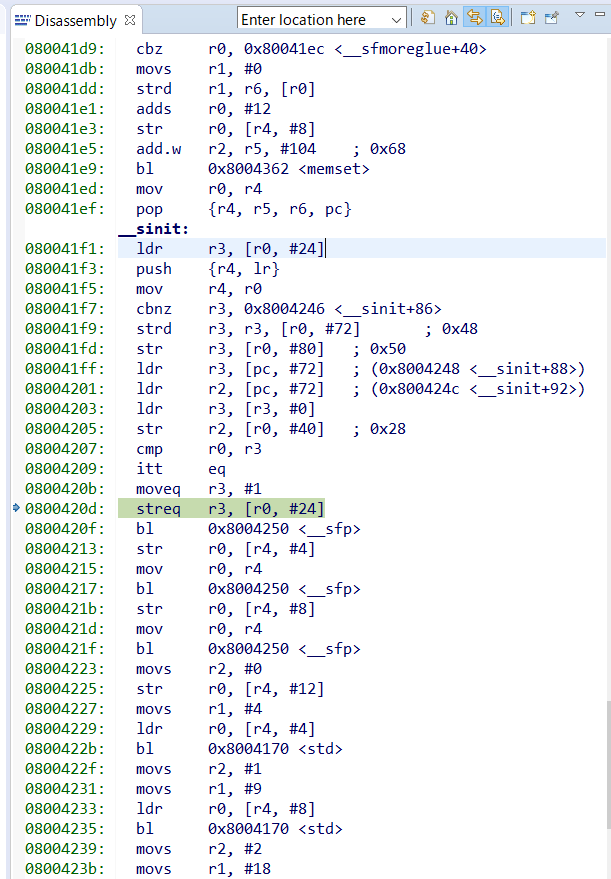Close the Disassembly view tab
Viewport: 611px width, 879px height.
tap(130, 20)
